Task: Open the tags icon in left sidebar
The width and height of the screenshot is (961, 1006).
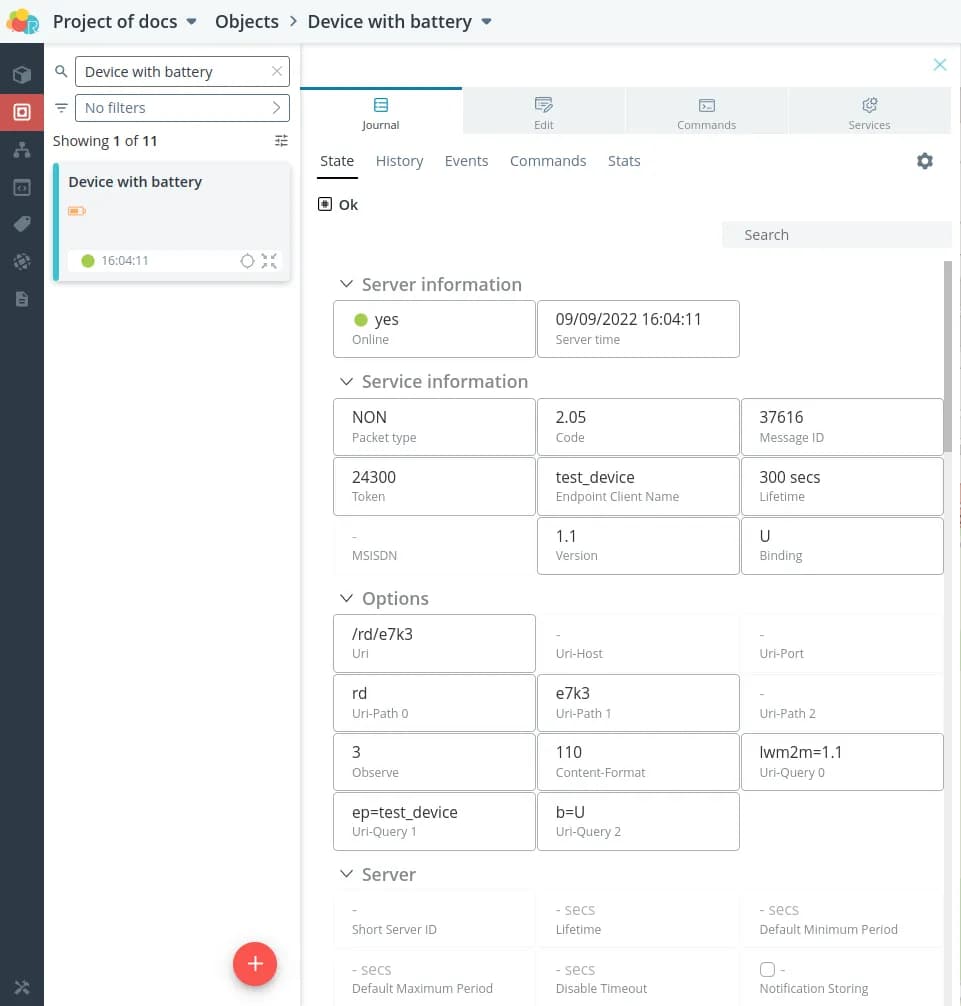Action: click(x=22, y=224)
